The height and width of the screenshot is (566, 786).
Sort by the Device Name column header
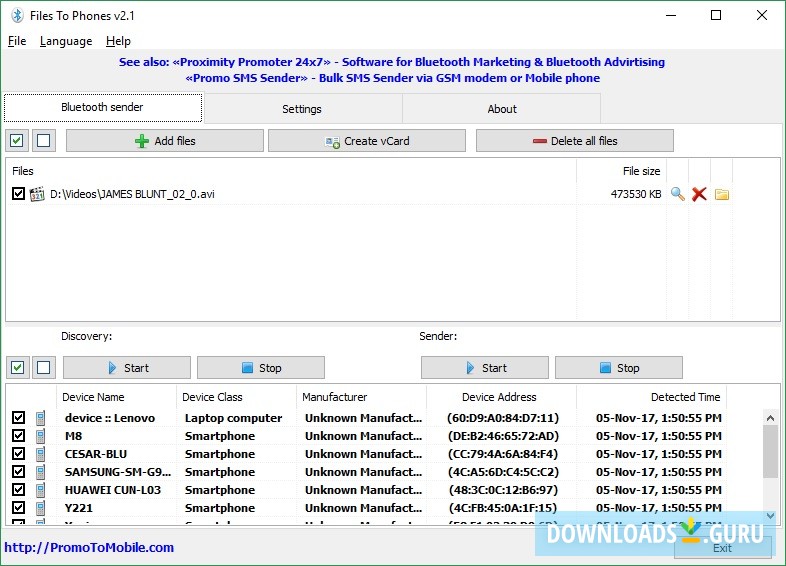116,397
